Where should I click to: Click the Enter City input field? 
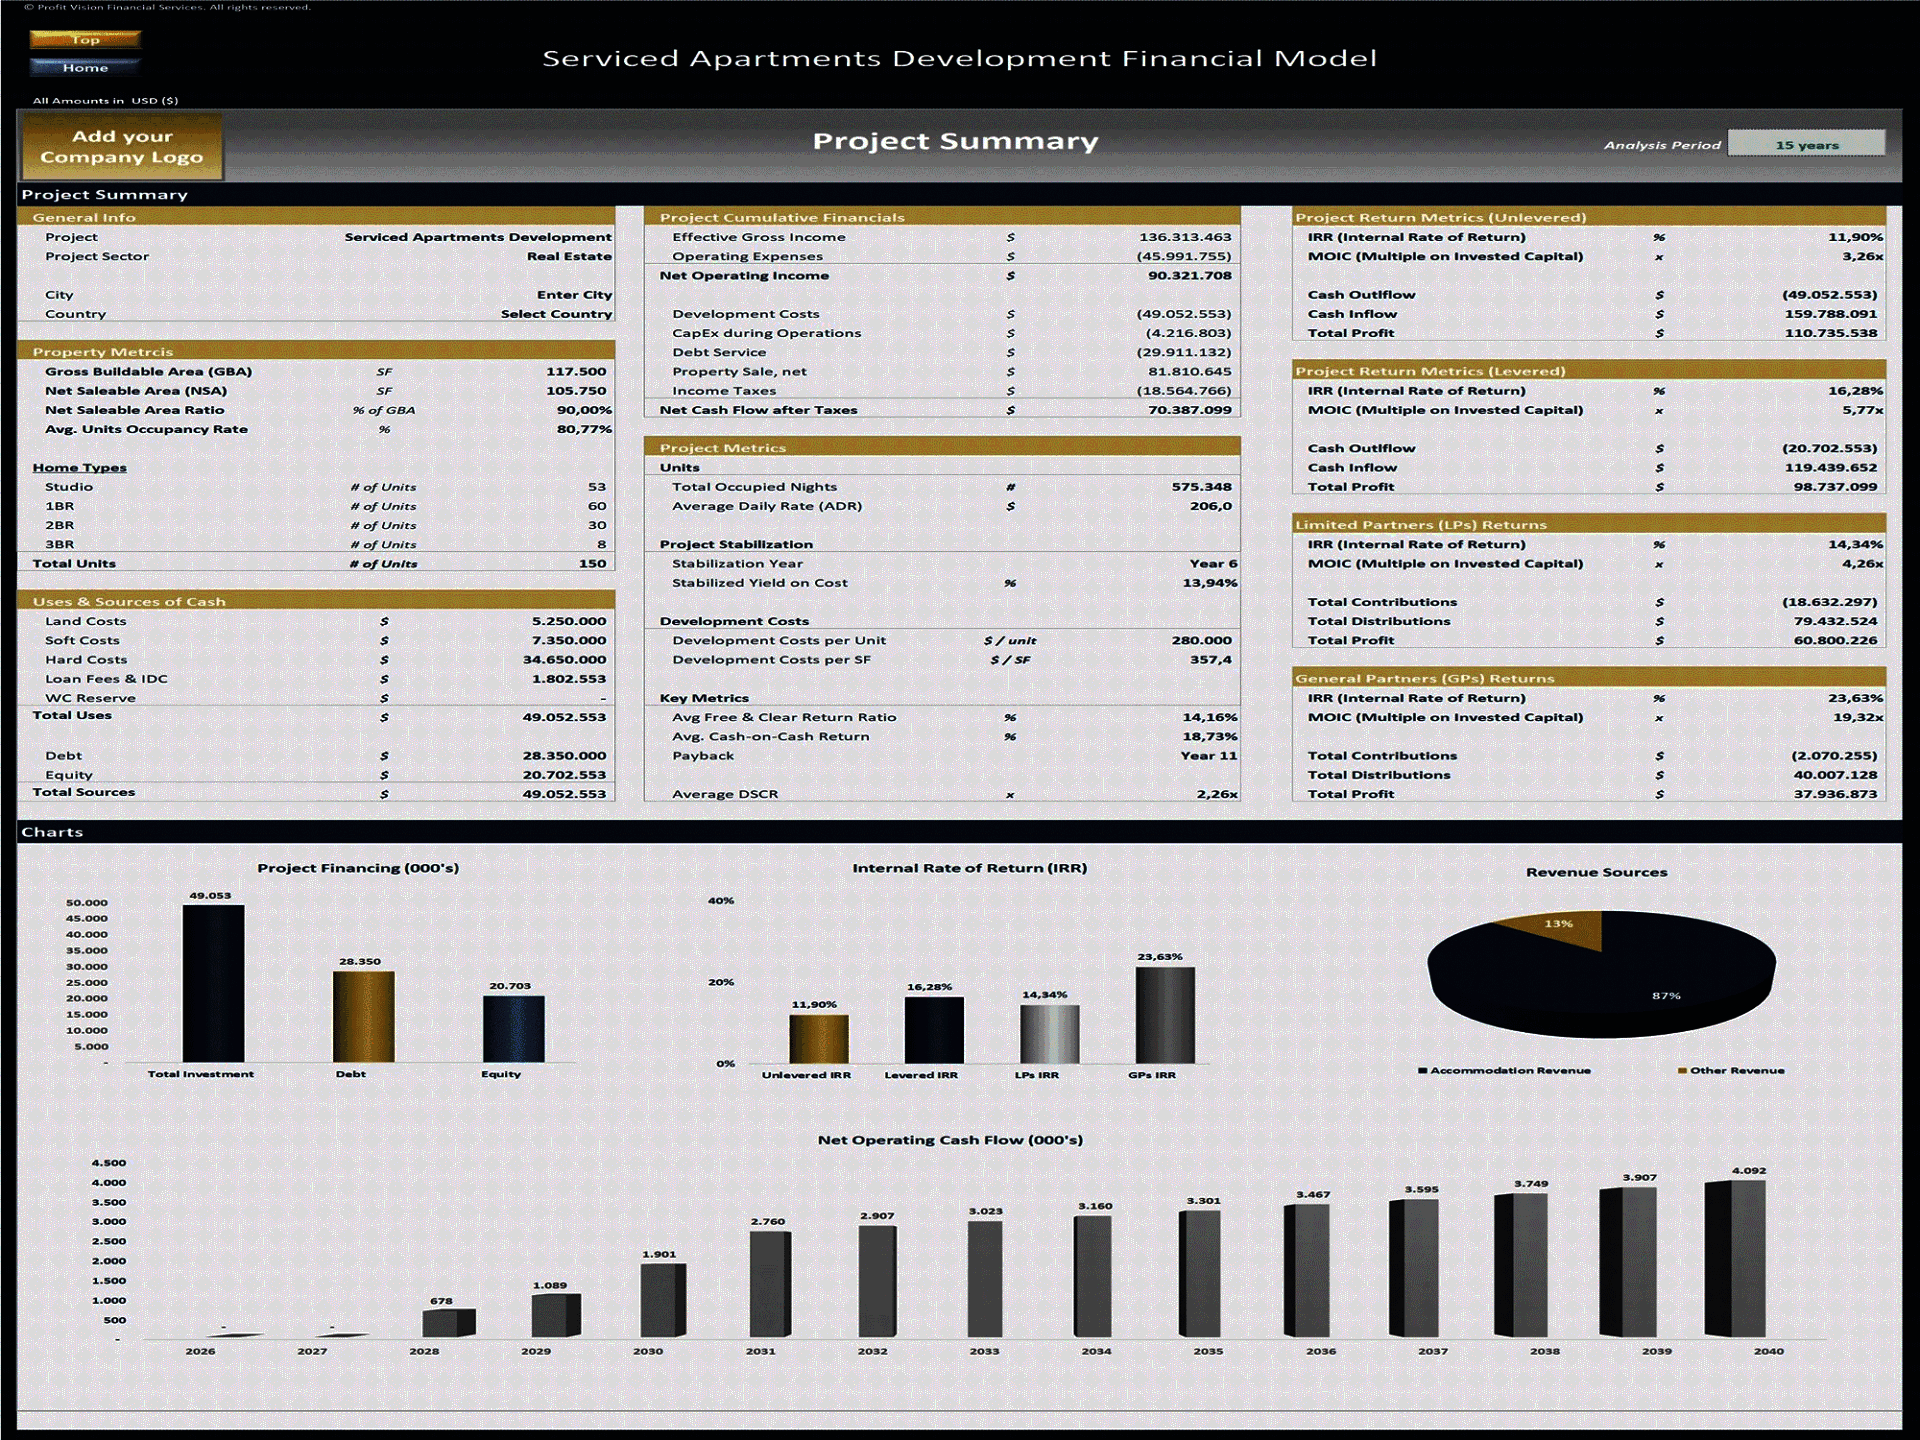tap(572, 294)
